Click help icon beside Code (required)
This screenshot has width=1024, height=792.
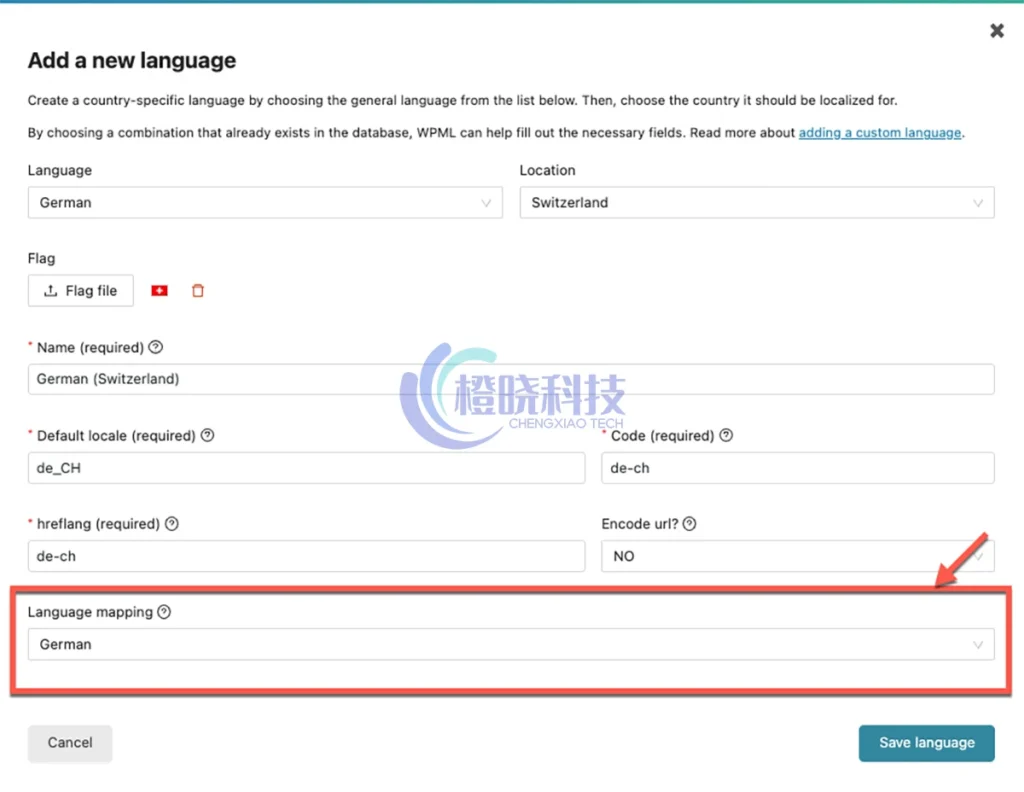(726, 436)
